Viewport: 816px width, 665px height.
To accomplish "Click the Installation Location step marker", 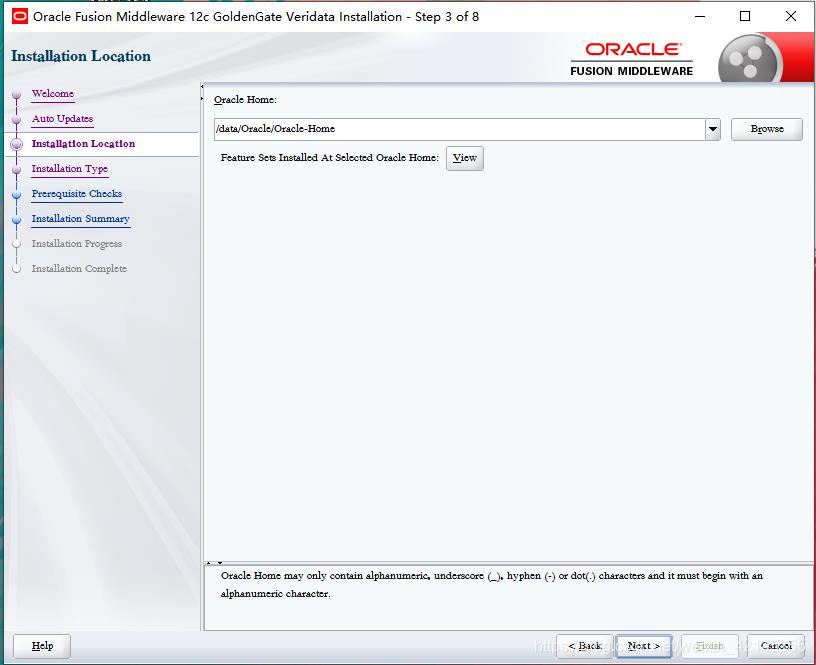I will coord(17,144).
